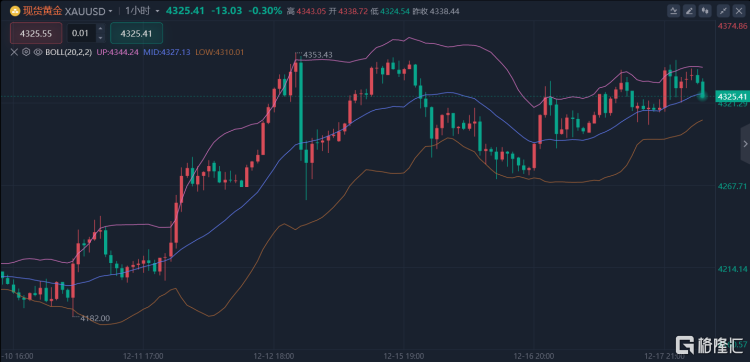
Task: Click the 昨收 4338.44 previous close
Action: tap(436, 11)
